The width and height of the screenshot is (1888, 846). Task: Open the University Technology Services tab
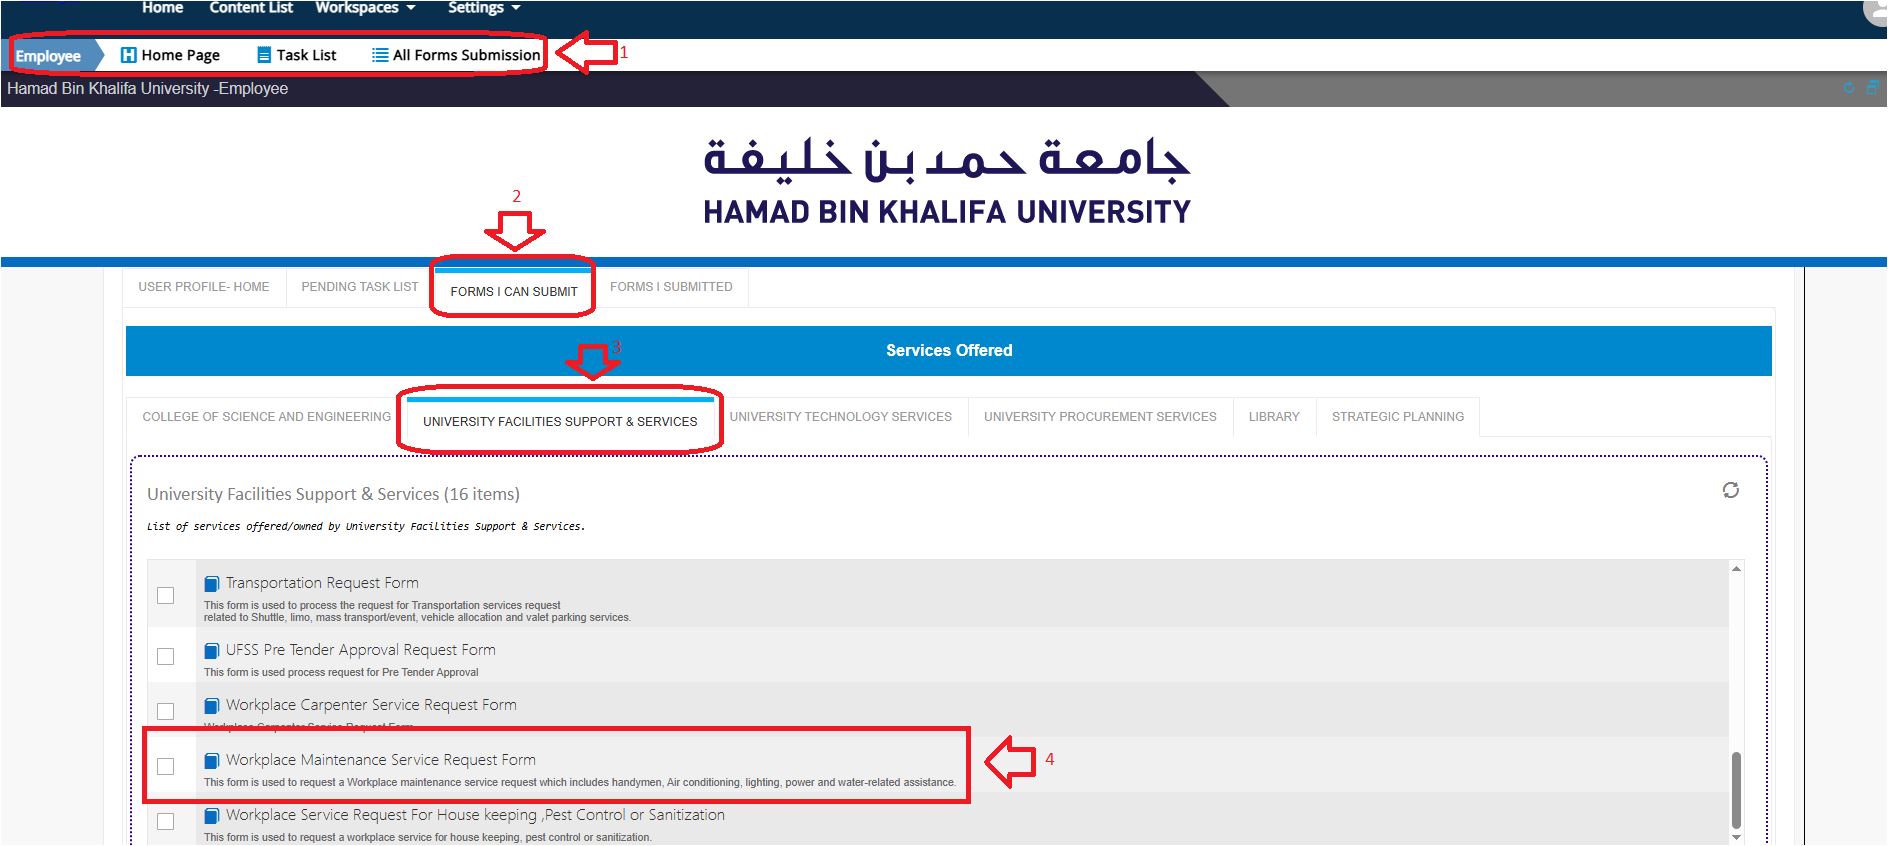point(840,417)
